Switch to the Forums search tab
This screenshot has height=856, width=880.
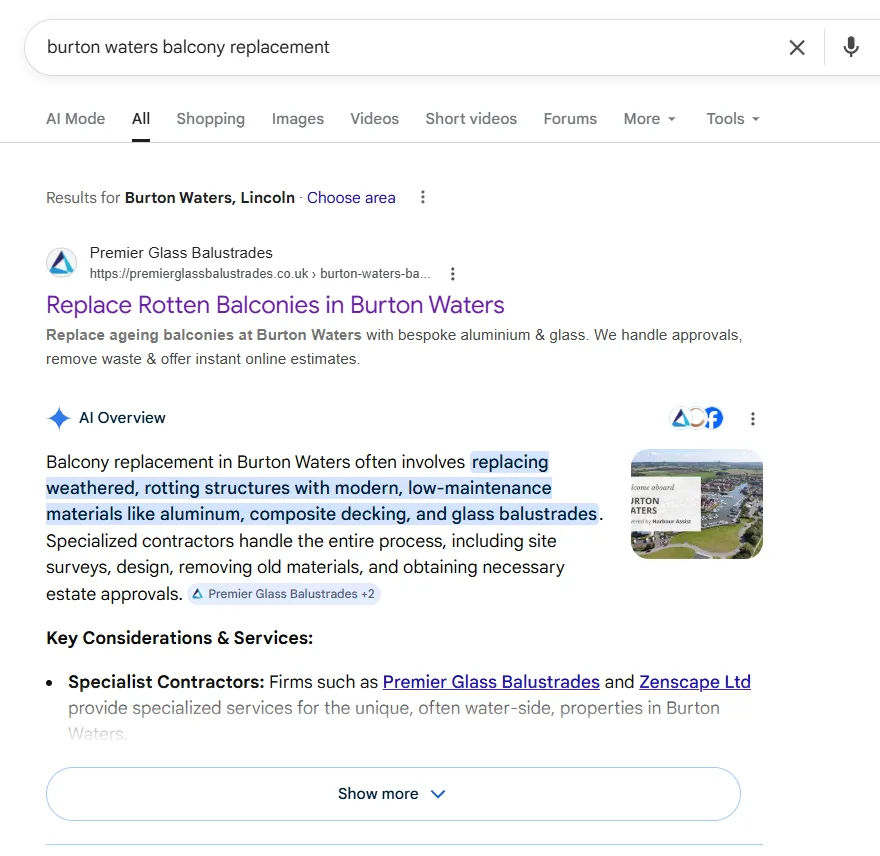click(x=570, y=118)
